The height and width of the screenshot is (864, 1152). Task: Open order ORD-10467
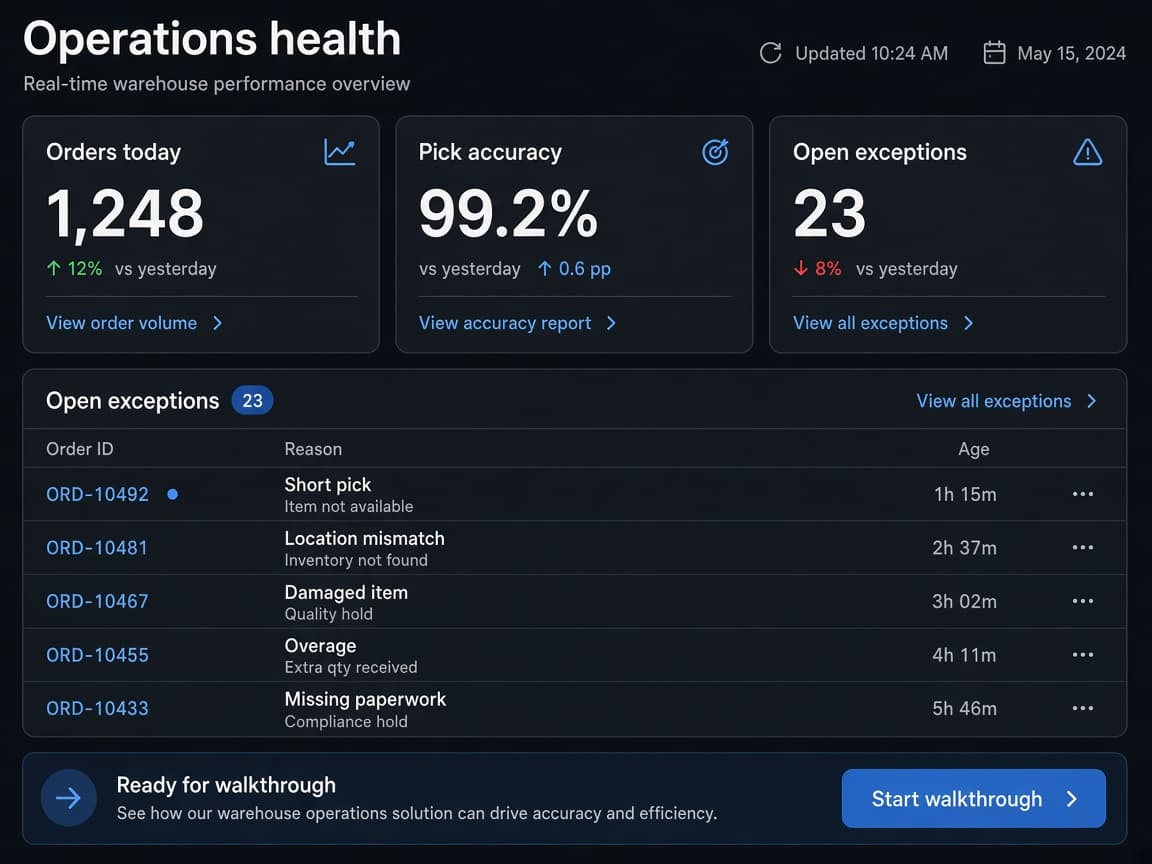pos(97,602)
